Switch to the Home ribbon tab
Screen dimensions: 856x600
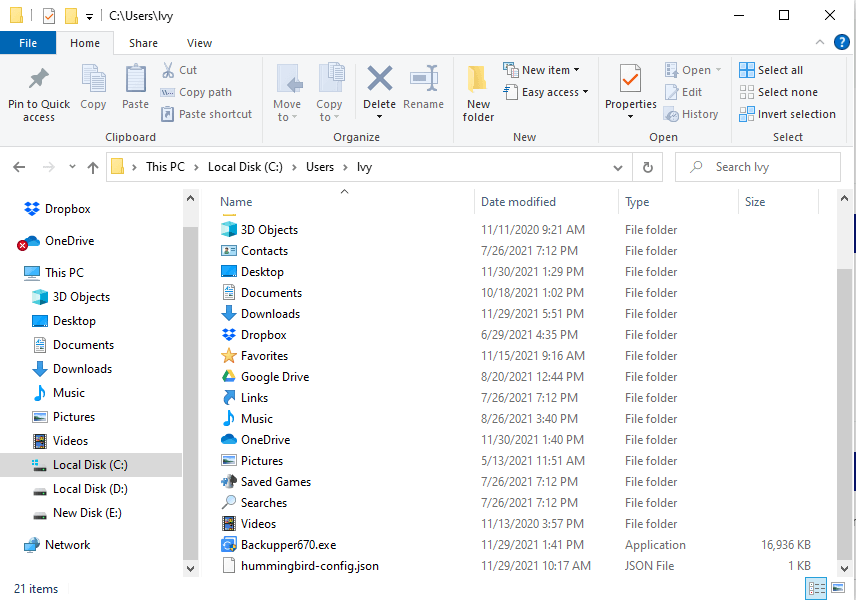point(85,43)
